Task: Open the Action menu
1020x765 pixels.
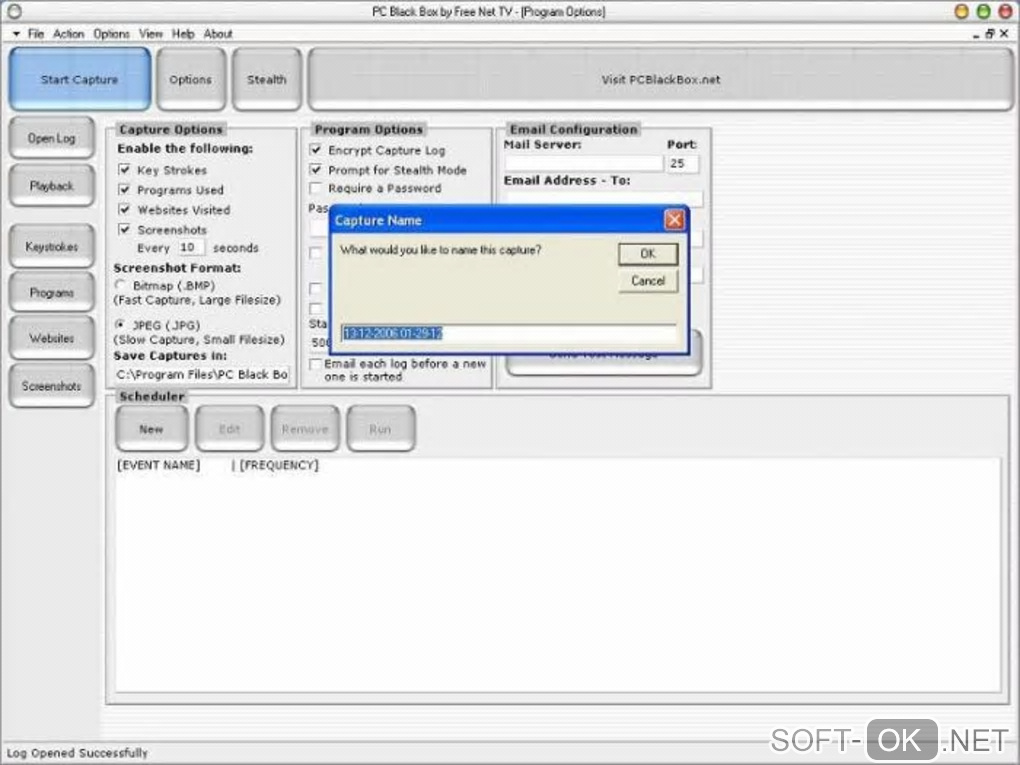Action: pyautogui.click(x=68, y=34)
